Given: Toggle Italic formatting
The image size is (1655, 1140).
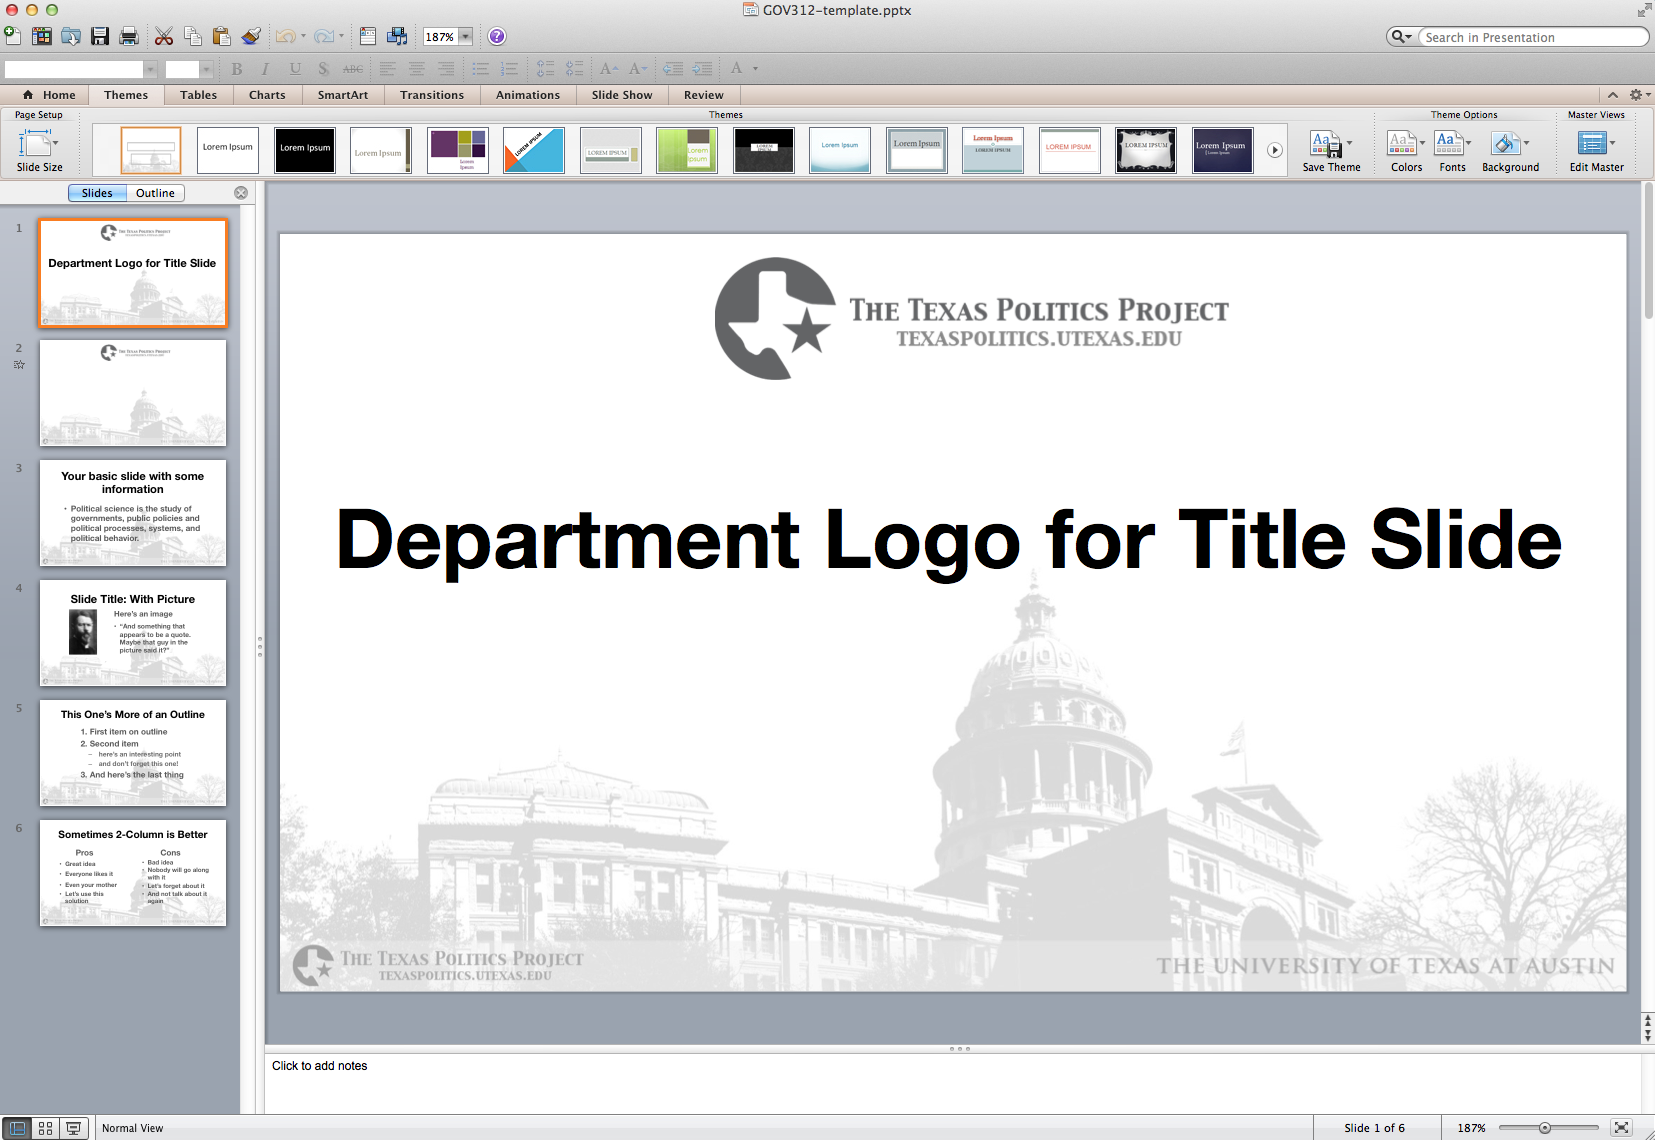Looking at the screenshot, I should click(265, 69).
